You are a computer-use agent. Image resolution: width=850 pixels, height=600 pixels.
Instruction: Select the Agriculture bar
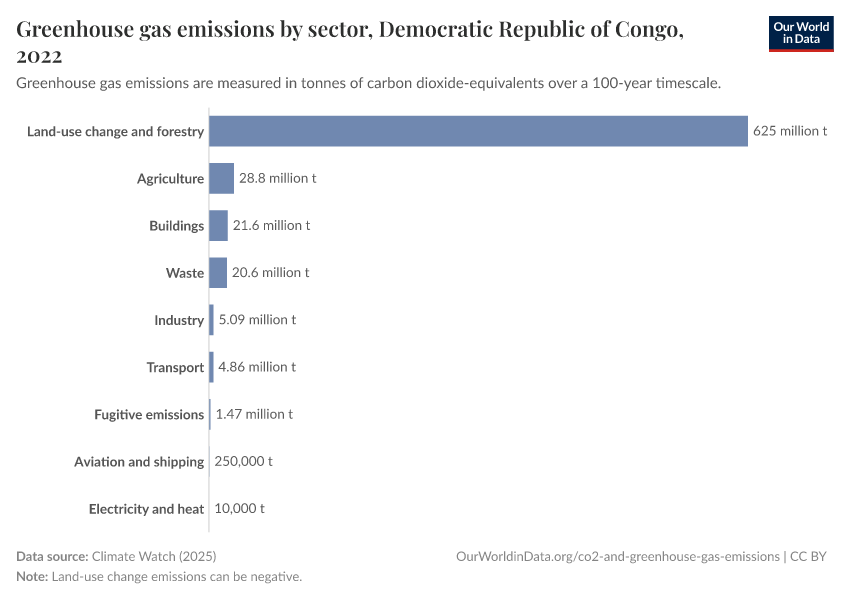coord(221,179)
